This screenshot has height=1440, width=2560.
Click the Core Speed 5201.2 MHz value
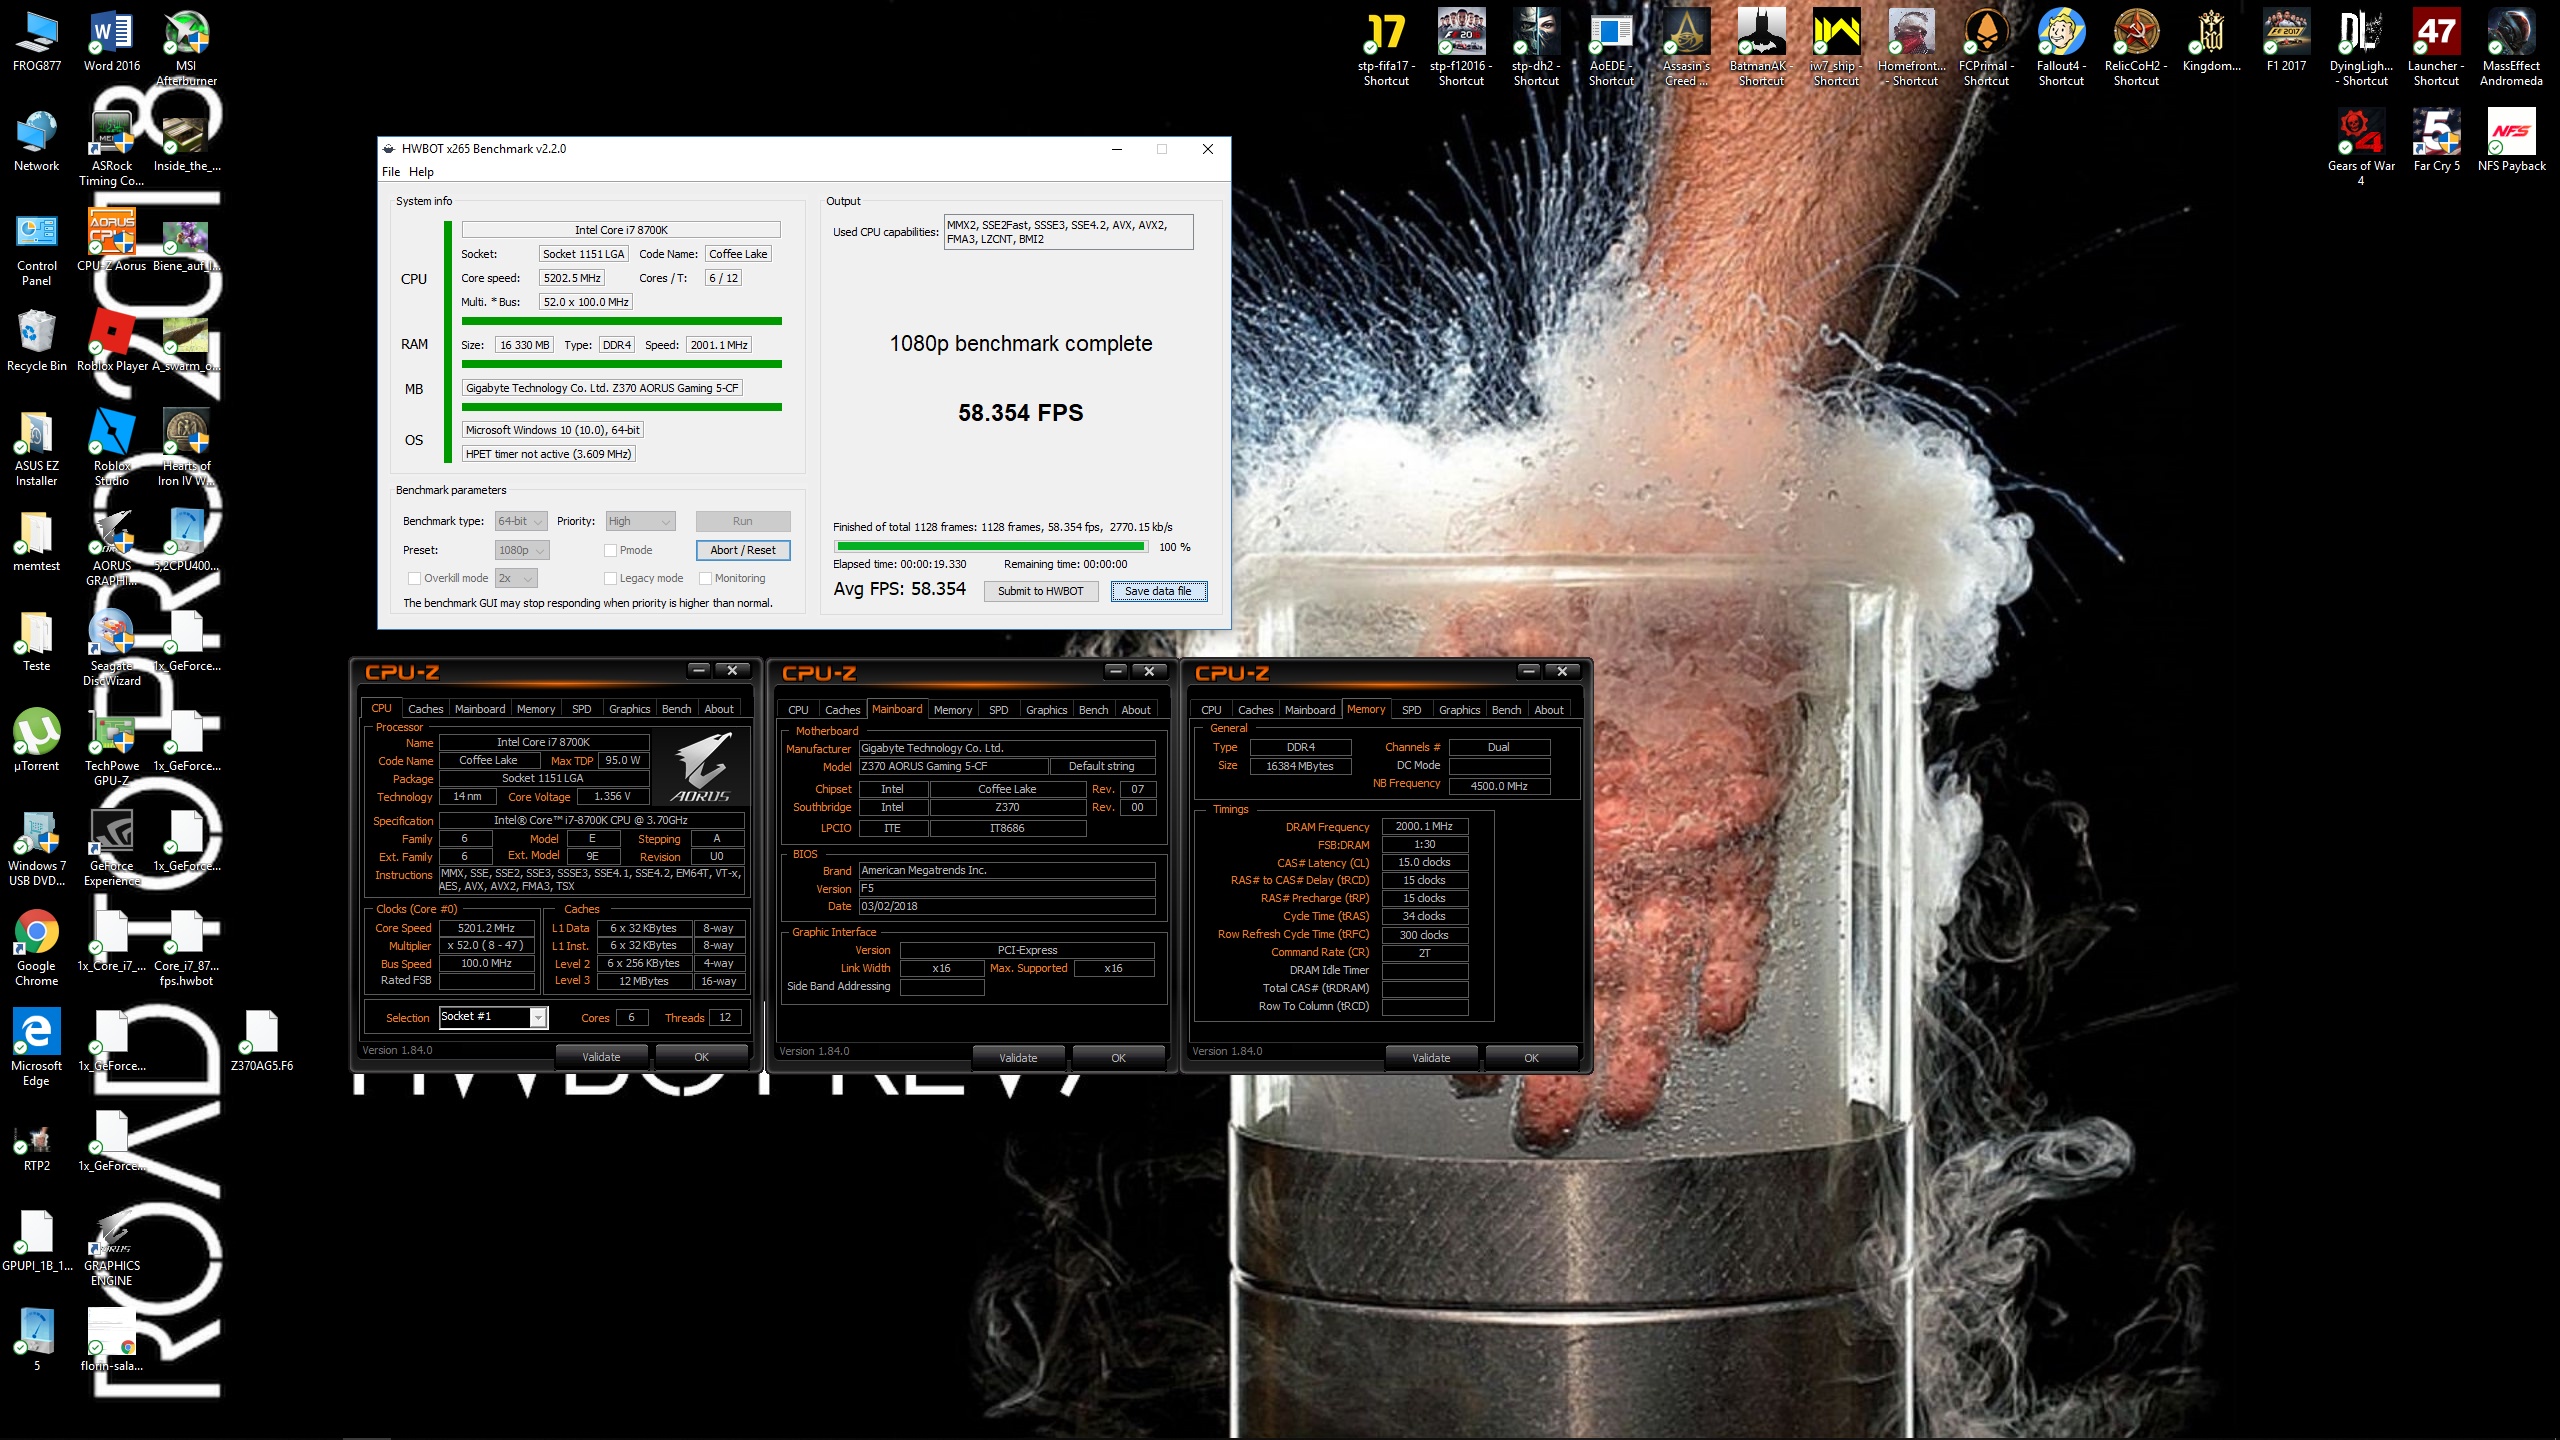(486, 928)
